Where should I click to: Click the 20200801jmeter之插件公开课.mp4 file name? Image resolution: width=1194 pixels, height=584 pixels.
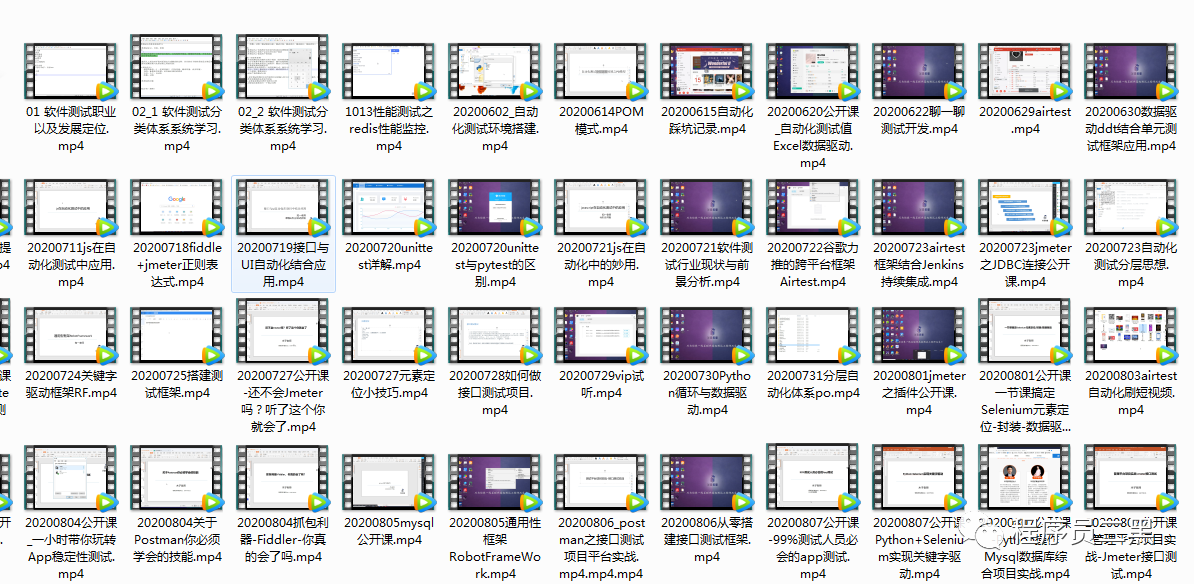pyautogui.click(x=918, y=393)
